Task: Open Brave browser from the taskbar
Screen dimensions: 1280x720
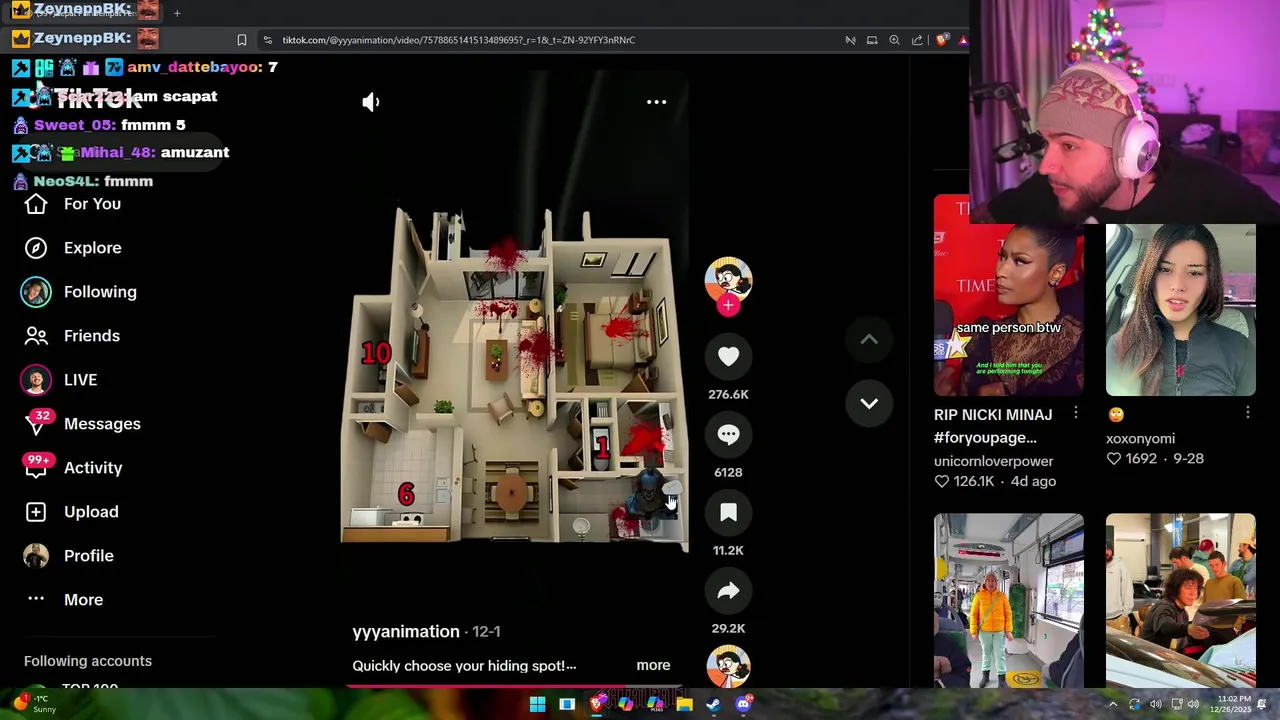Action: [x=597, y=704]
